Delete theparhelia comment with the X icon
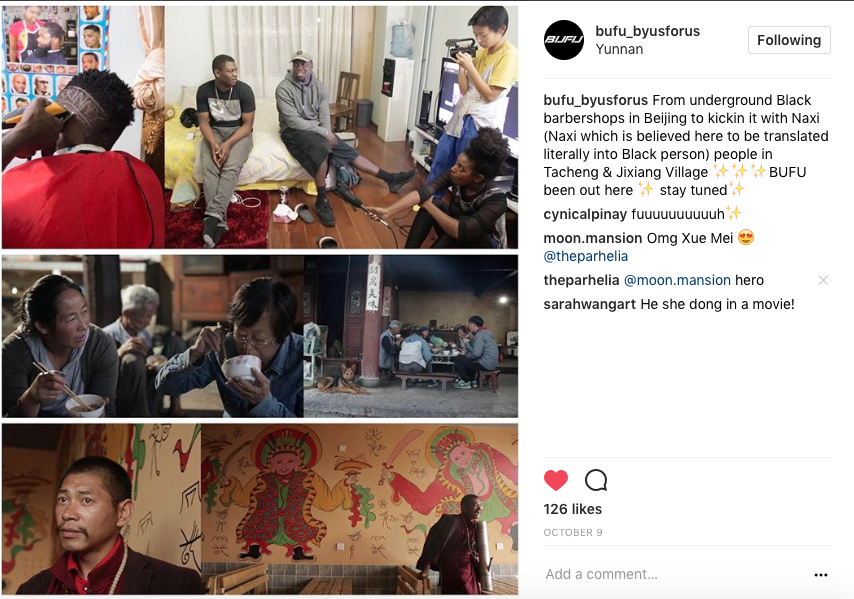 point(823,280)
